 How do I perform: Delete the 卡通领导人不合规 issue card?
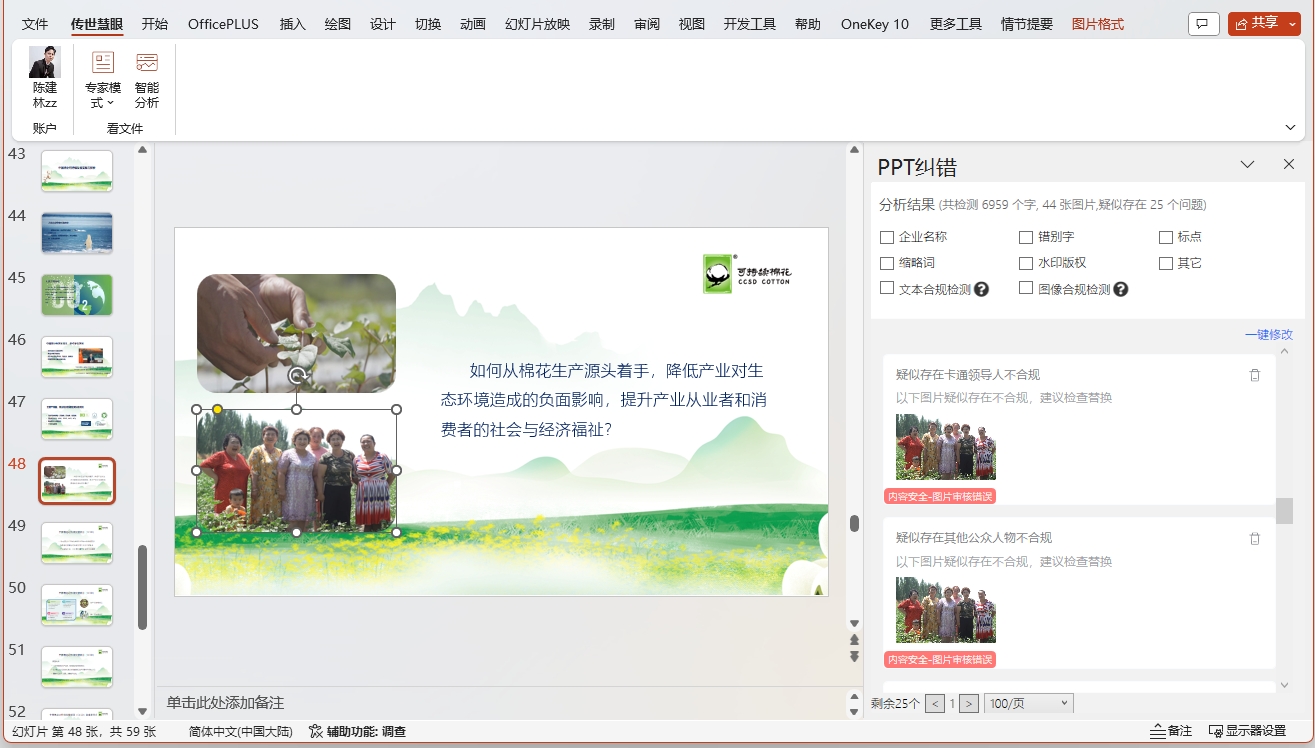(1255, 375)
